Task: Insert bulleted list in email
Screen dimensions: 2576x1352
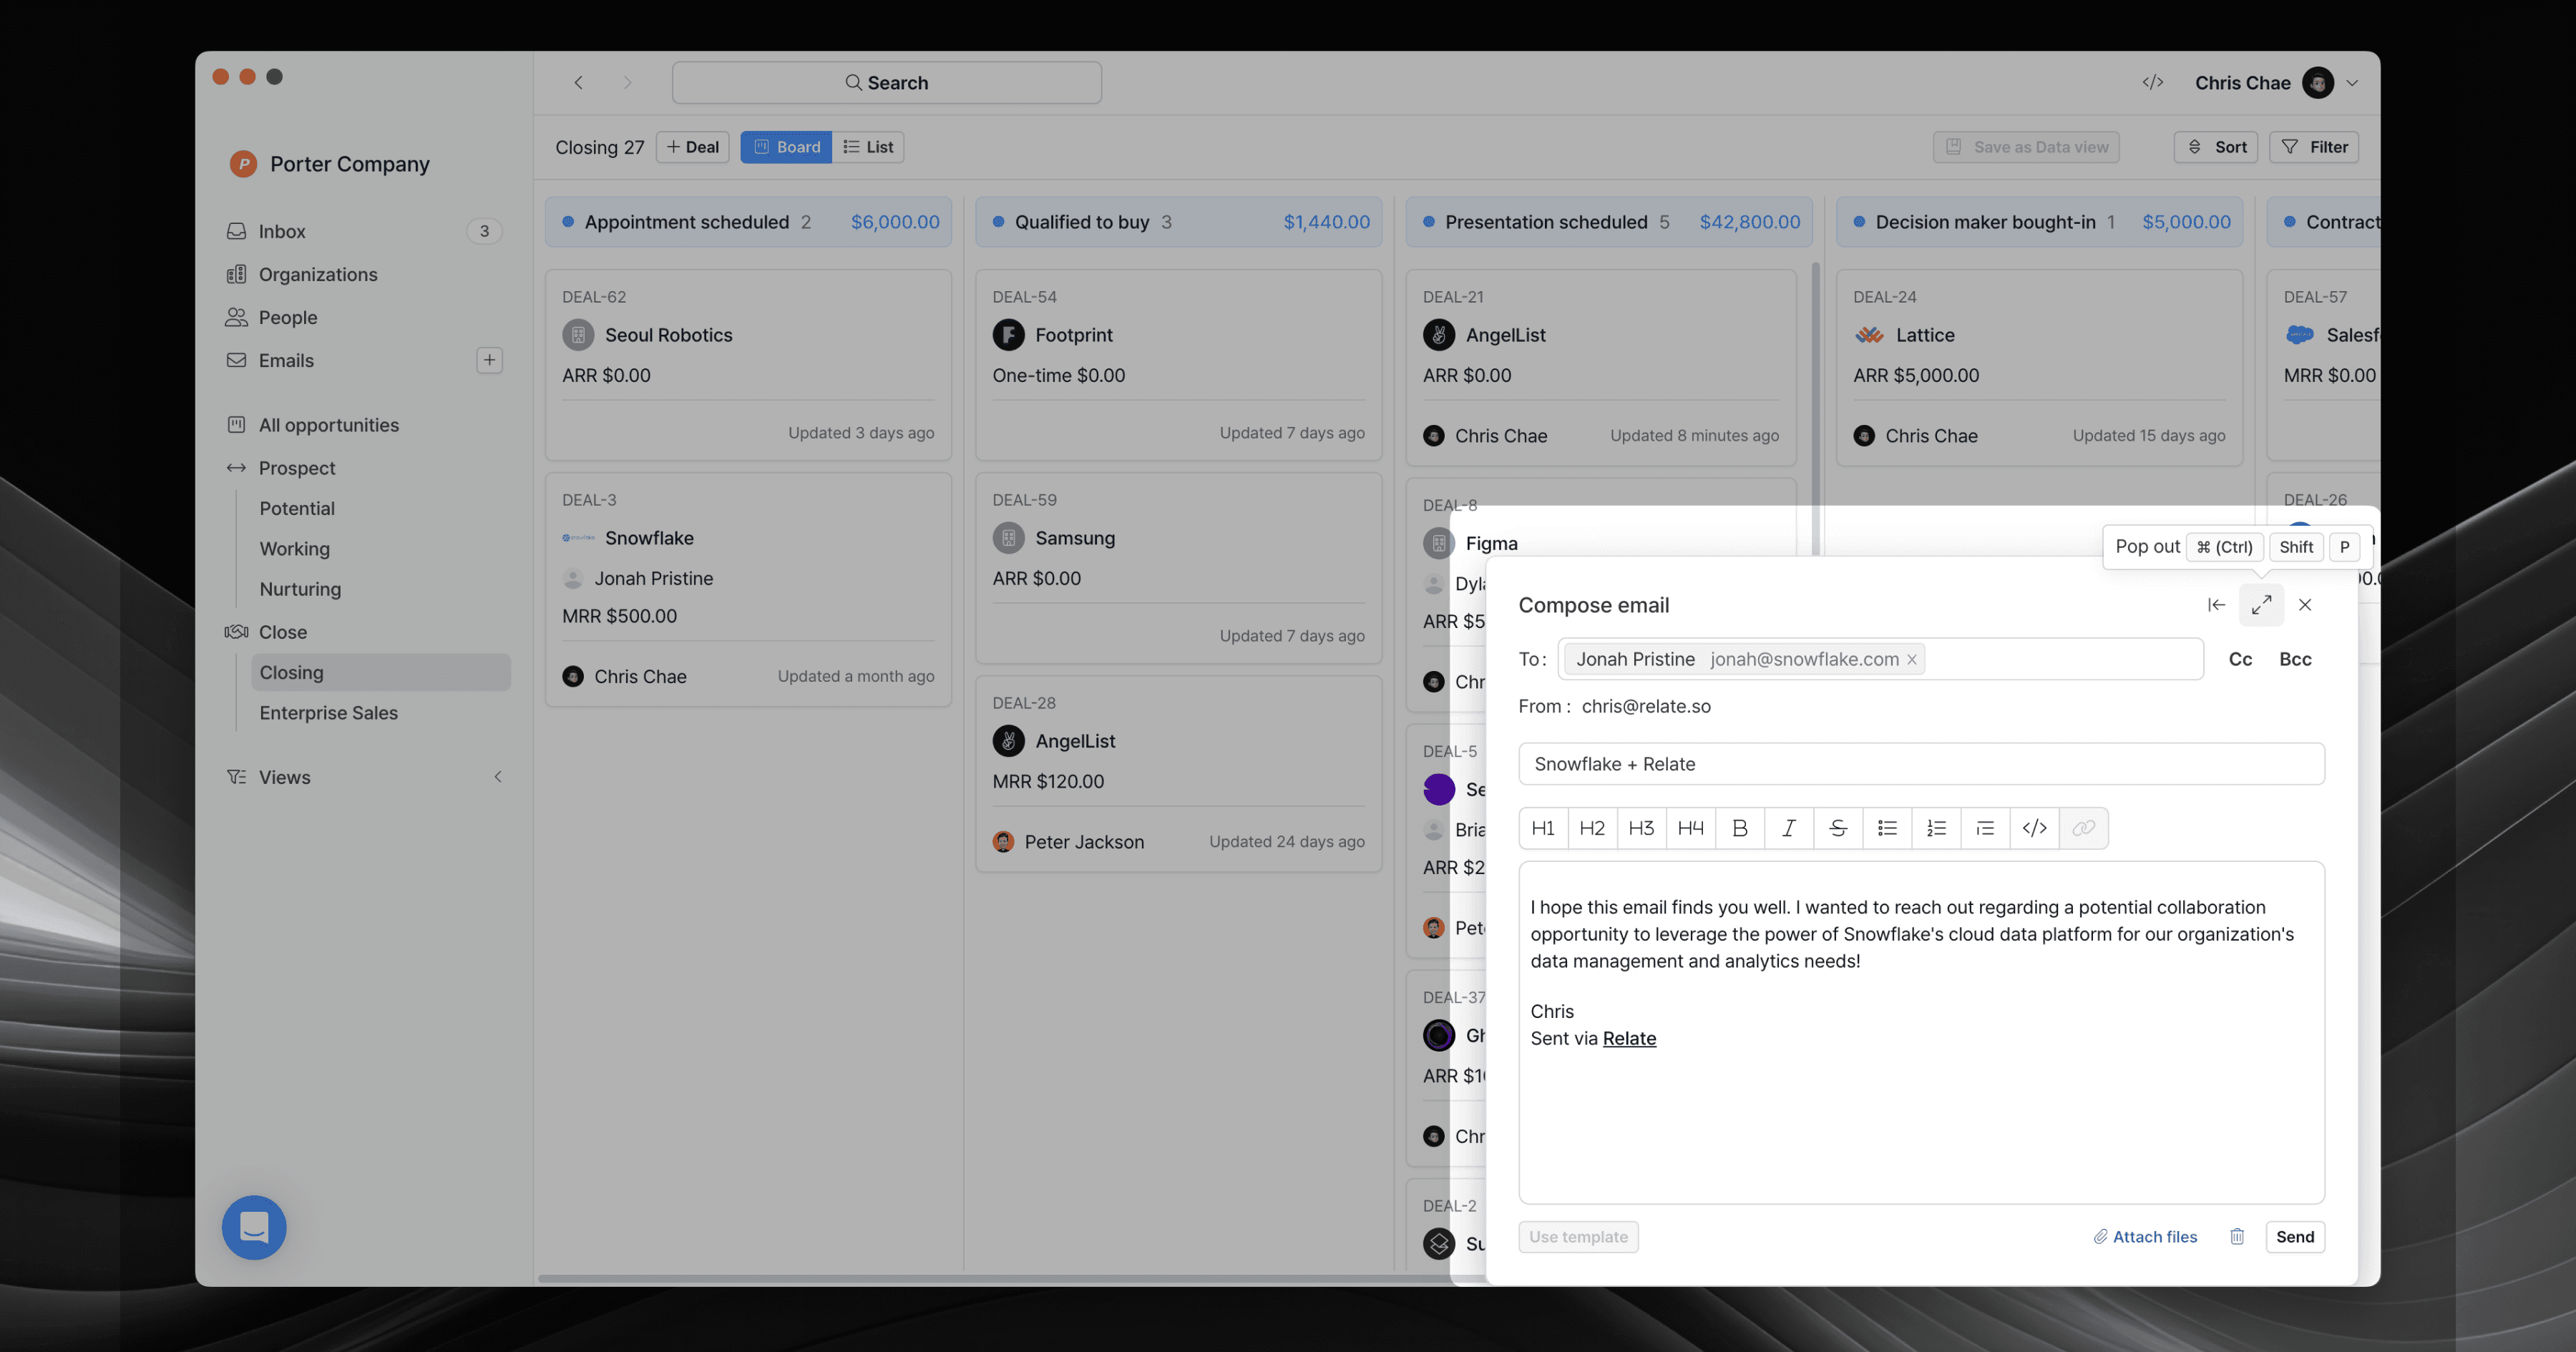Action: 1887,828
